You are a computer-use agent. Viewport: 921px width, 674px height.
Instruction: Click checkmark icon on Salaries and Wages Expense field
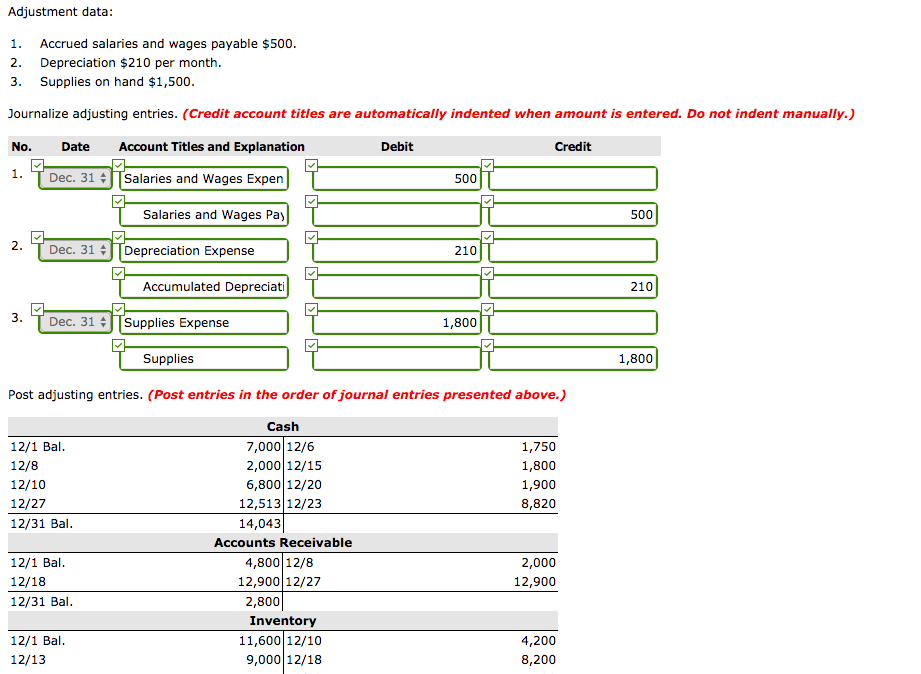119,165
